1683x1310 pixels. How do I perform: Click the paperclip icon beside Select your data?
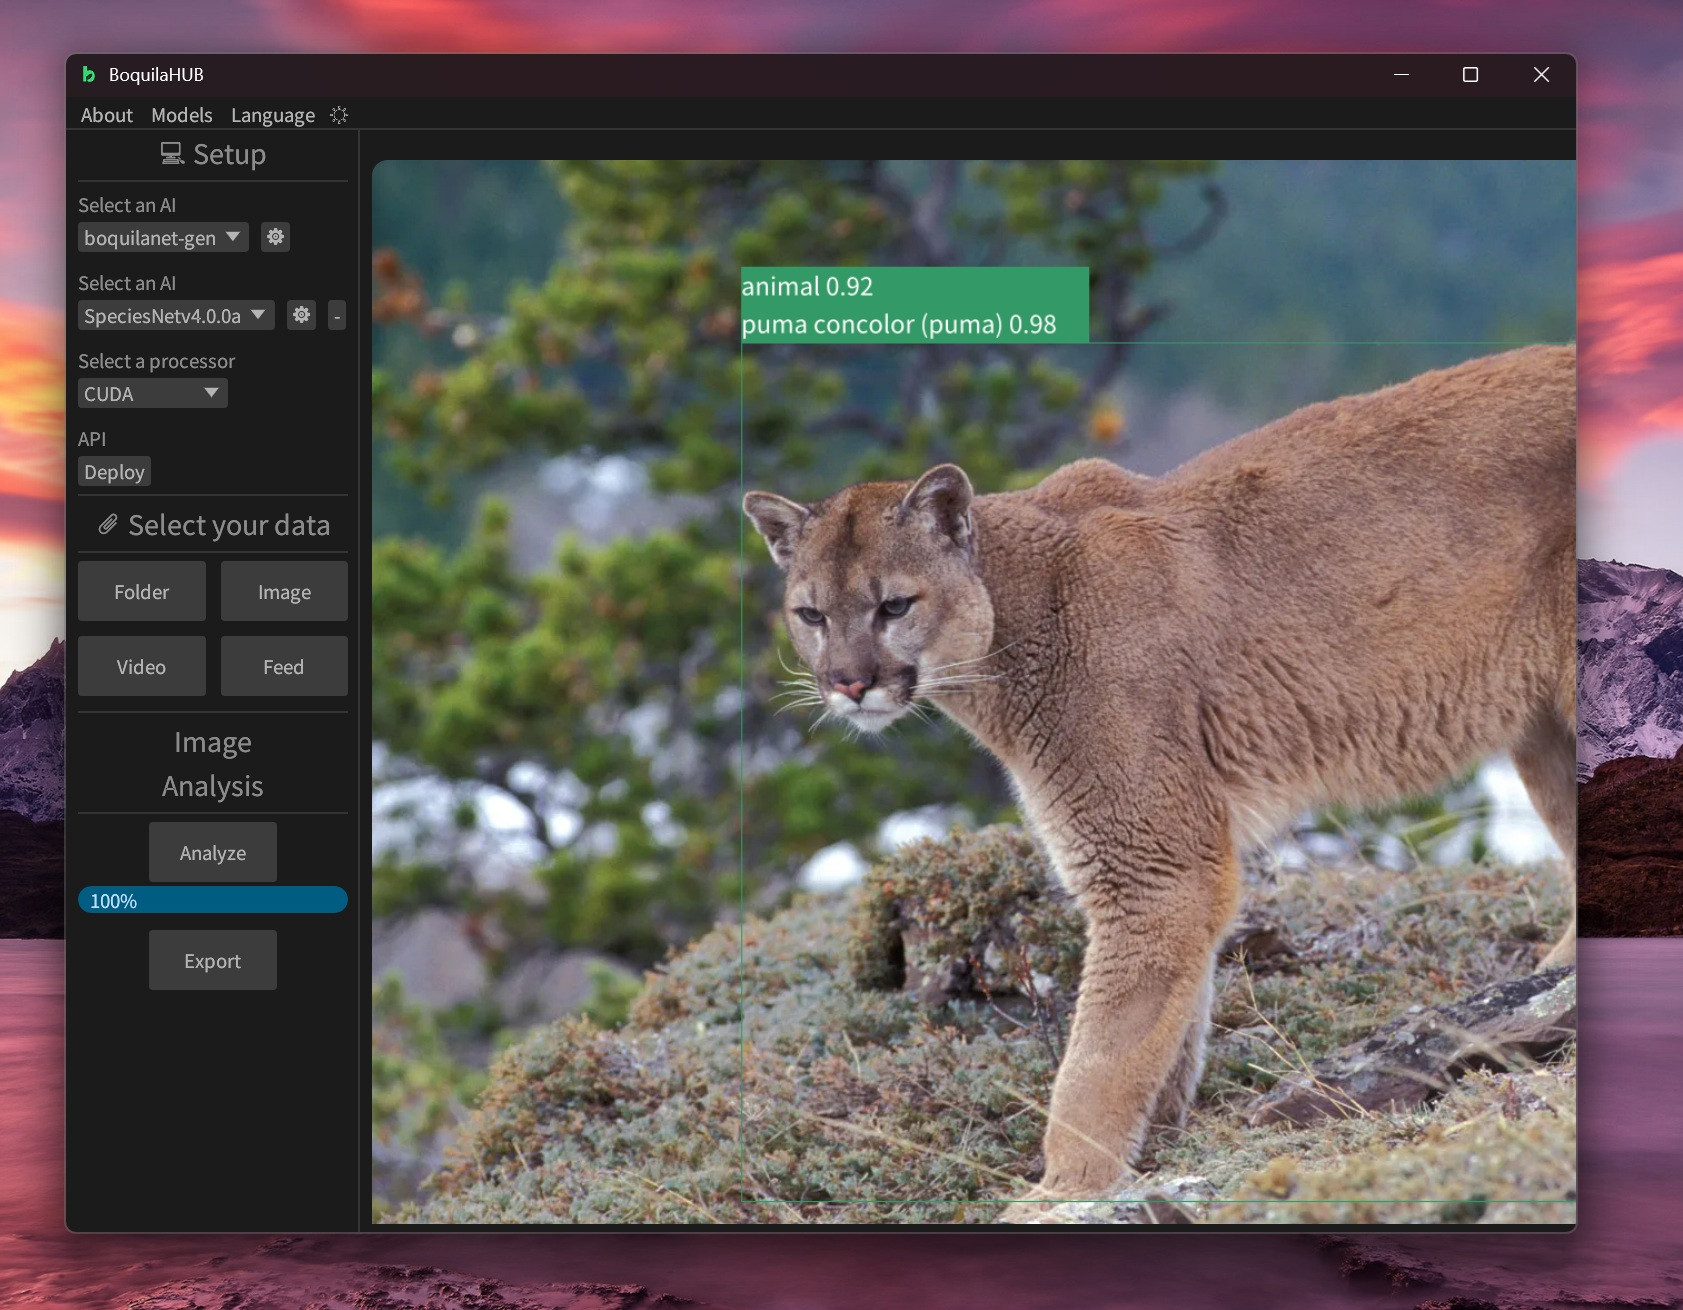click(x=108, y=525)
